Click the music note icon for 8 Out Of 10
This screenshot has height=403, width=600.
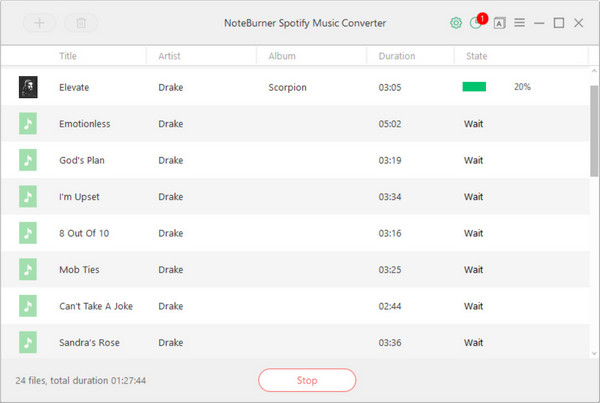pos(28,233)
